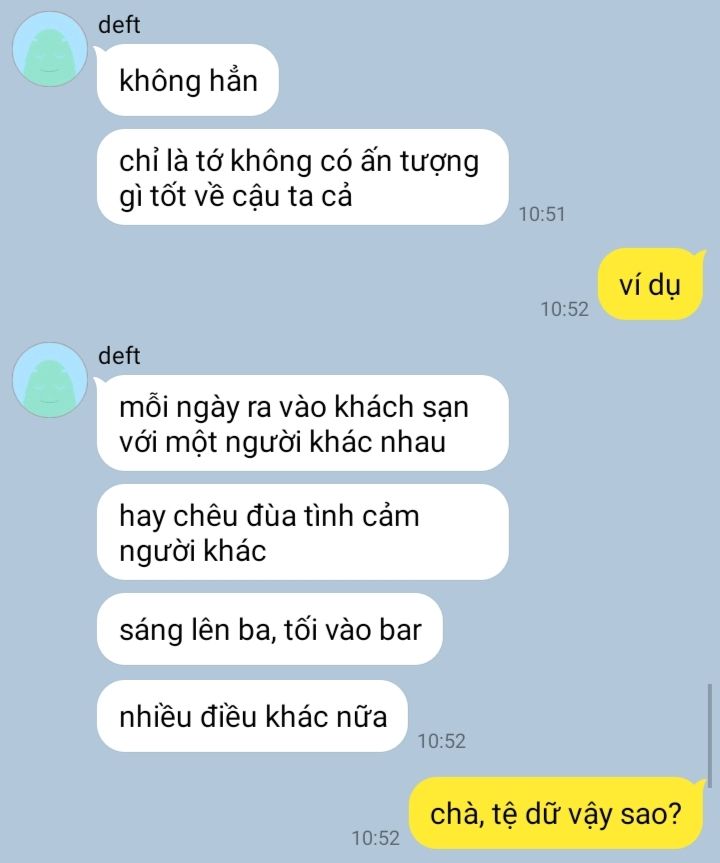Tap the 10:51 timestamp
The width and height of the screenshot is (720, 863).
click(542, 214)
